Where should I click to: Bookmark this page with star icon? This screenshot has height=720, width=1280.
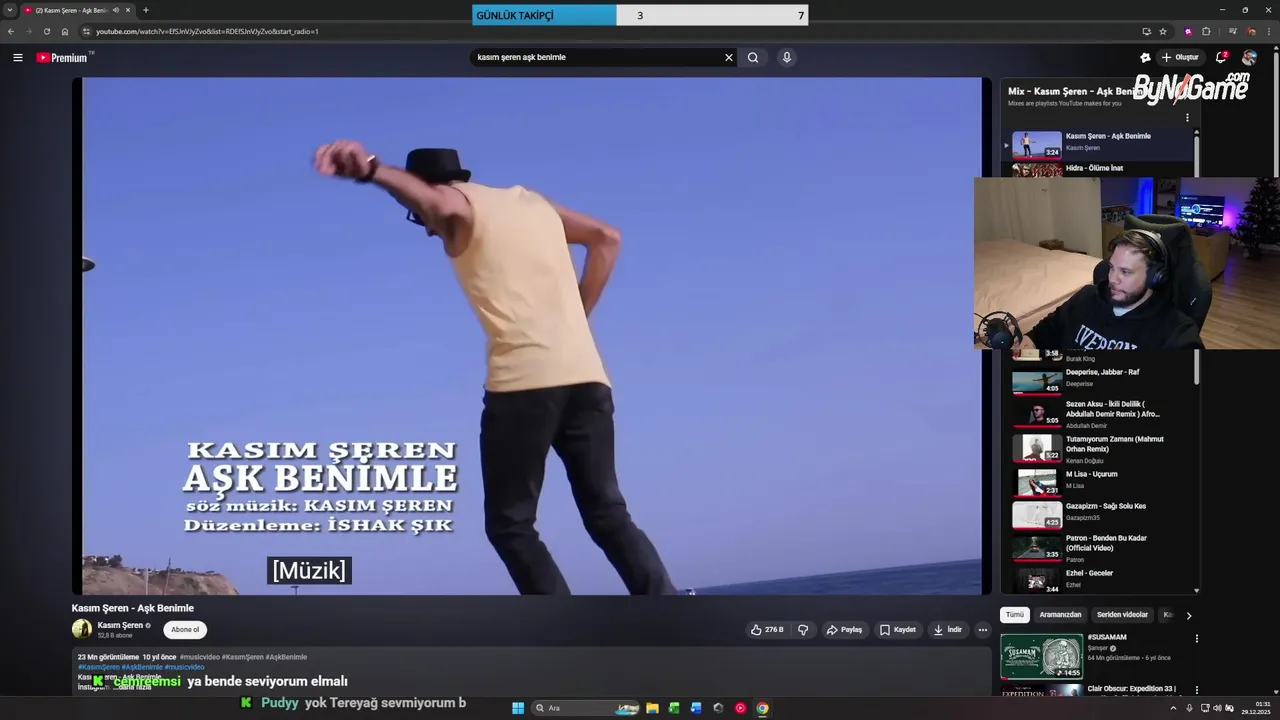(x=1163, y=31)
